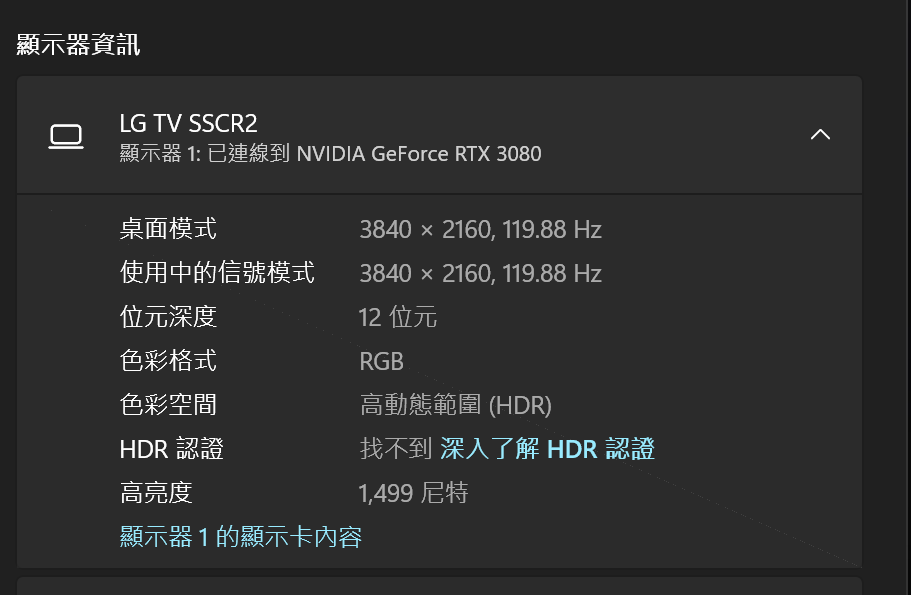911x595 pixels.
Task: Select the active signal mode 119.88 Hz value
Action: pos(480,274)
